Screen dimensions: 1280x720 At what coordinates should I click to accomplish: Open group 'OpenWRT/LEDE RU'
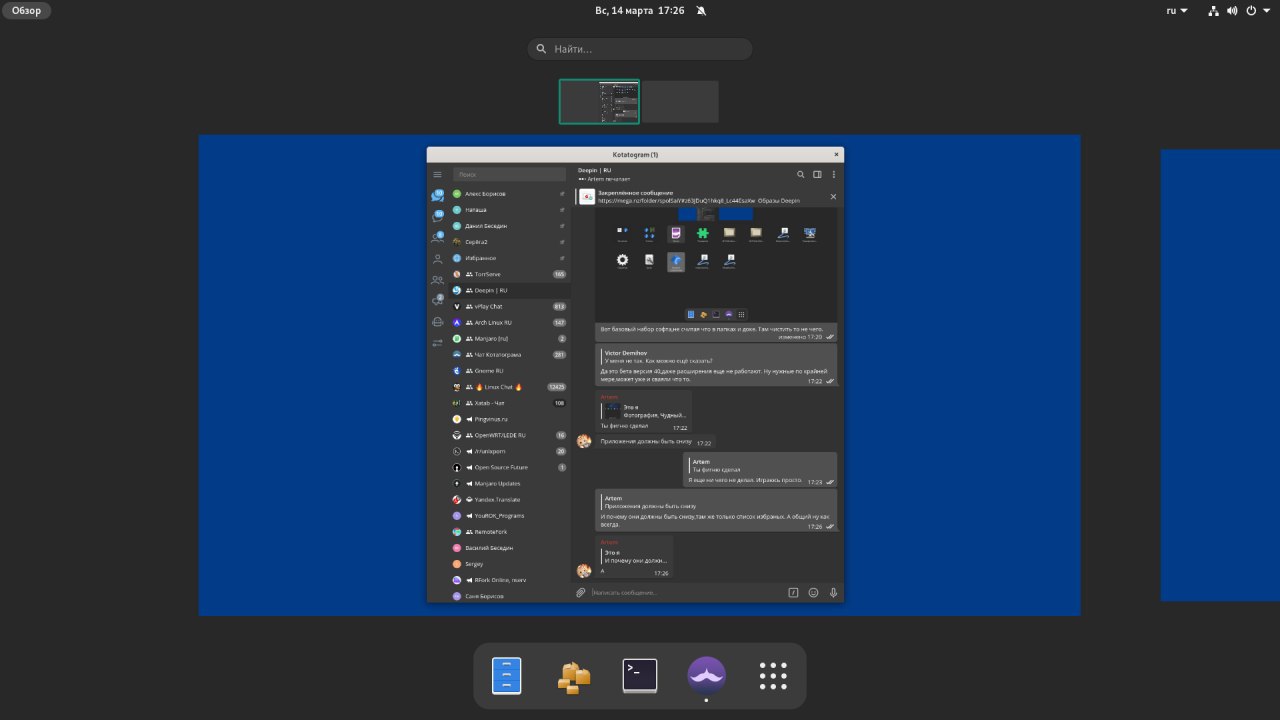(509, 435)
